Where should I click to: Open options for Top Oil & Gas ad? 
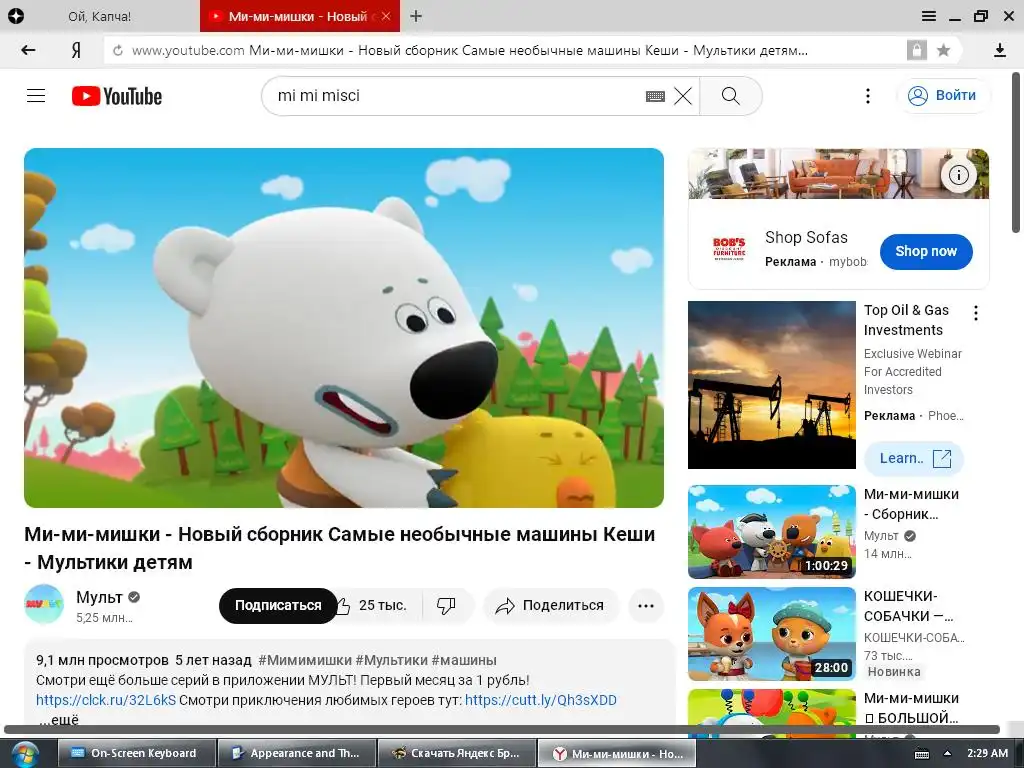(x=976, y=313)
